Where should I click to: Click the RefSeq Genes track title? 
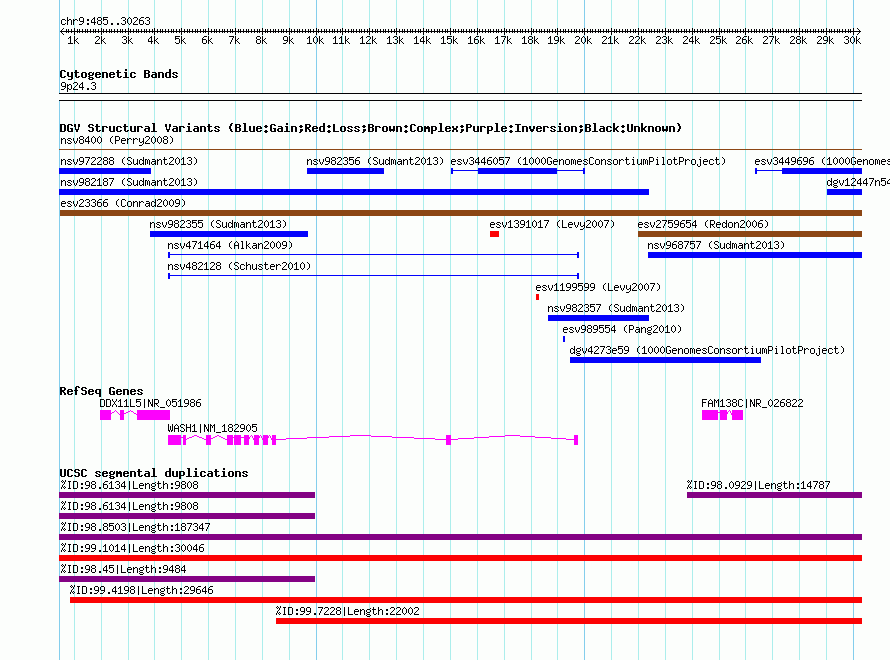click(x=102, y=391)
